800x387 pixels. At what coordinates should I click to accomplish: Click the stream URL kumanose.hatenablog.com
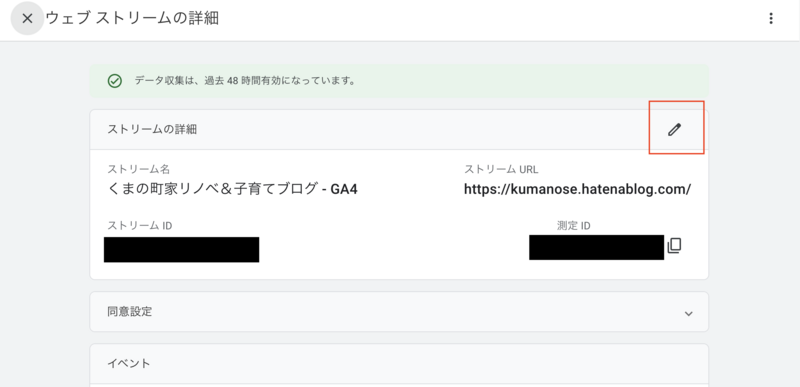pos(577,189)
